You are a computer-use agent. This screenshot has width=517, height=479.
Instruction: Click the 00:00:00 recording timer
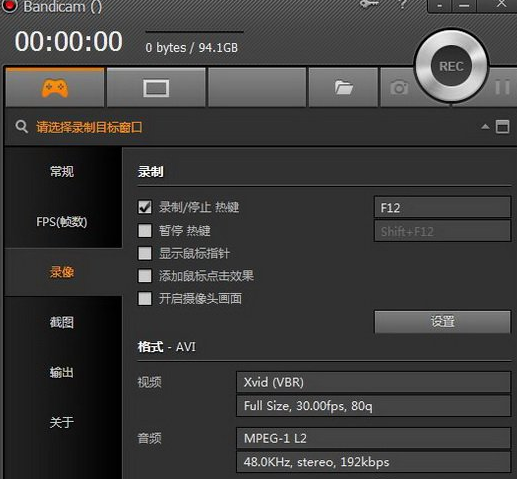pyautogui.click(x=69, y=41)
